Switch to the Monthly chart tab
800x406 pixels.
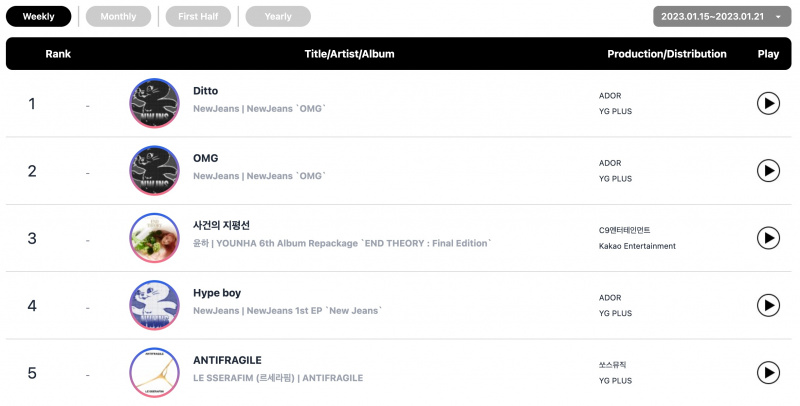point(118,16)
